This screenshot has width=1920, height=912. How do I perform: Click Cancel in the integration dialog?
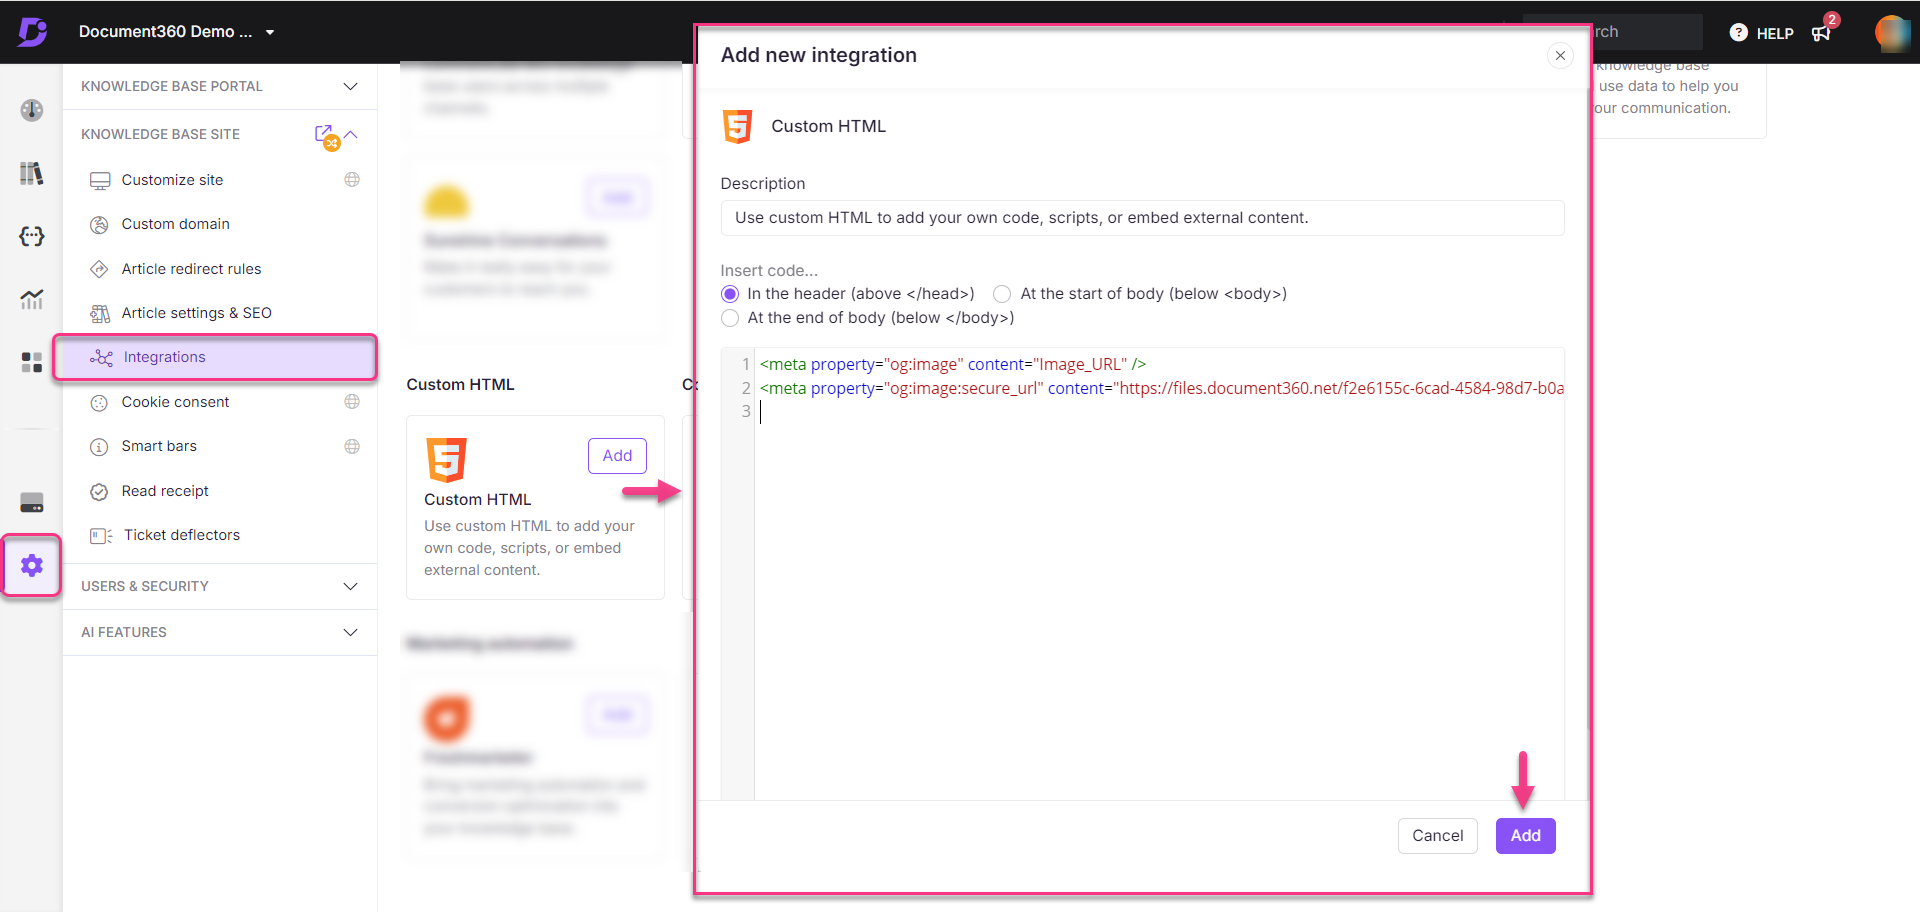[x=1437, y=836]
